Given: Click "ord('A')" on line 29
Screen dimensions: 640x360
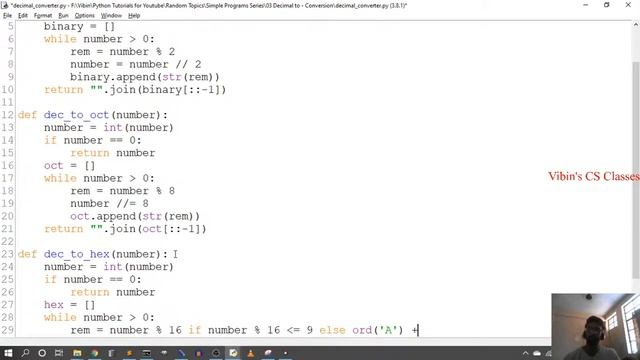Looking at the screenshot, I should [x=378, y=330].
